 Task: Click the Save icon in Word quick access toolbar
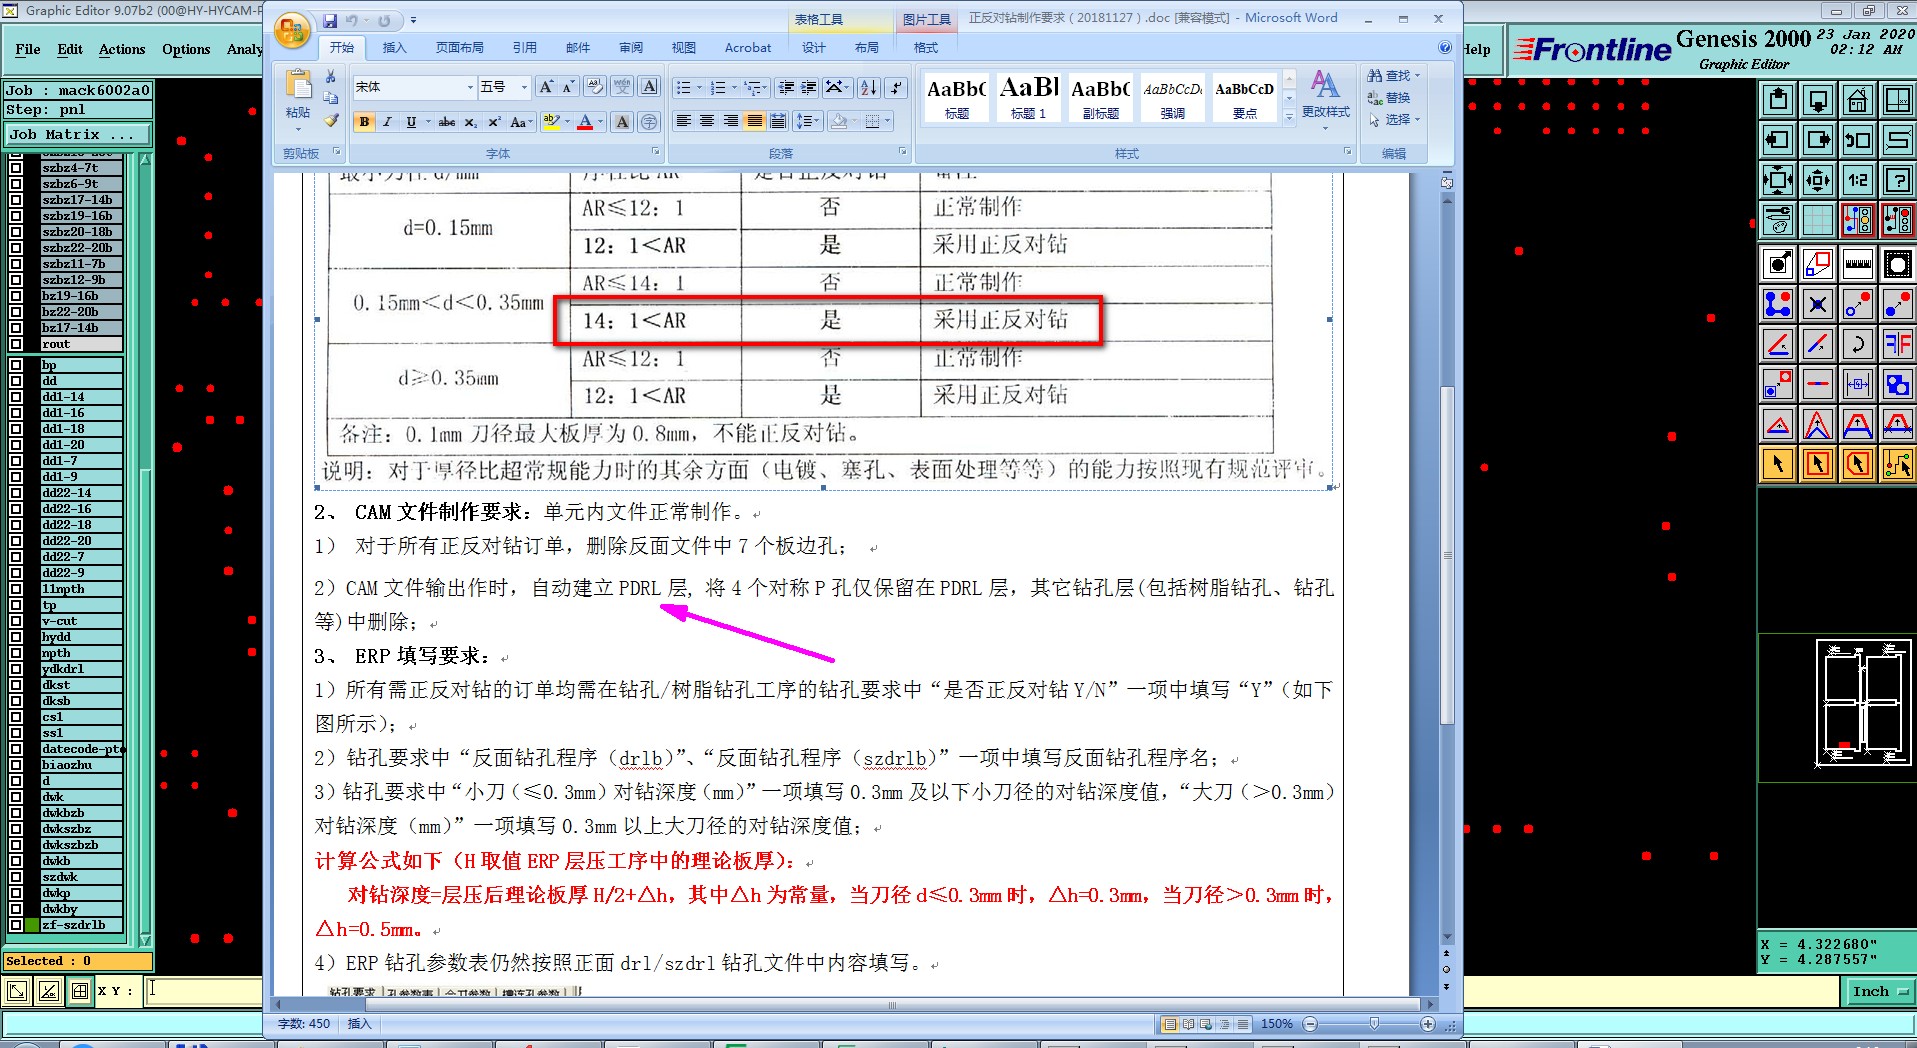330,20
